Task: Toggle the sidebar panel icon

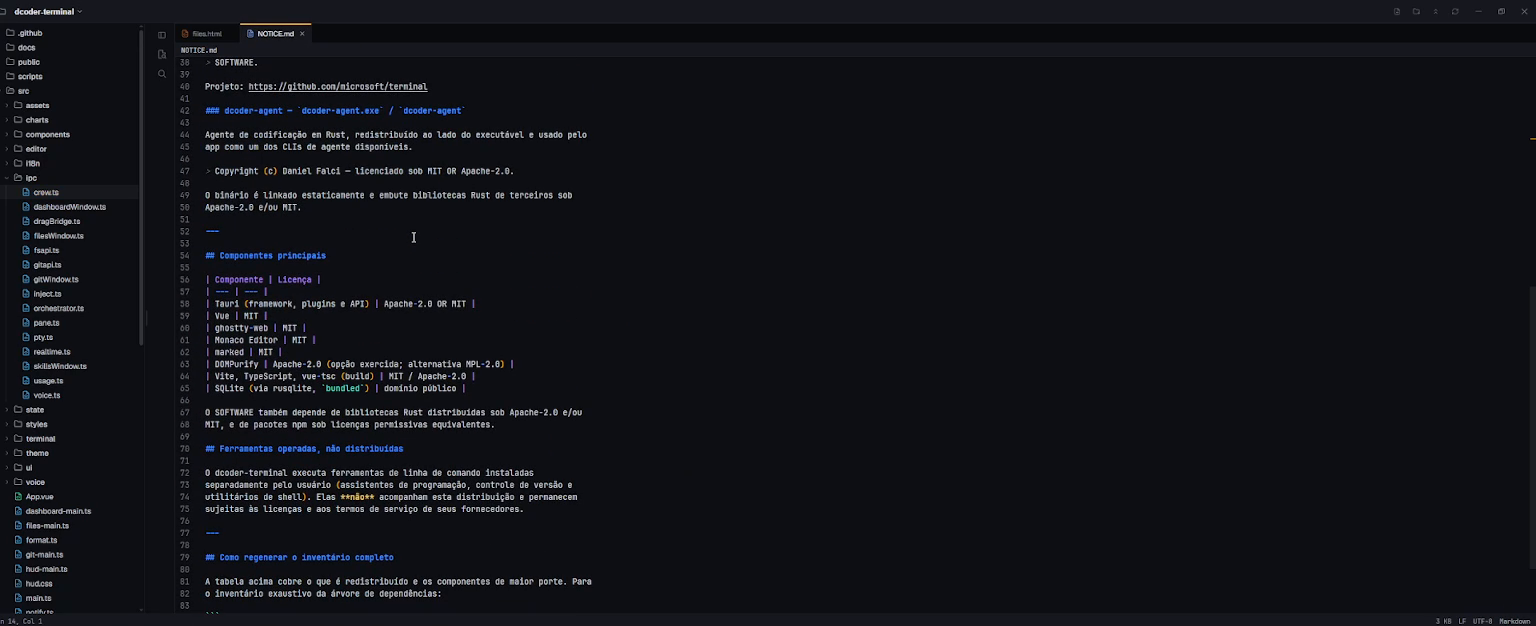Action: (x=162, y=35)
